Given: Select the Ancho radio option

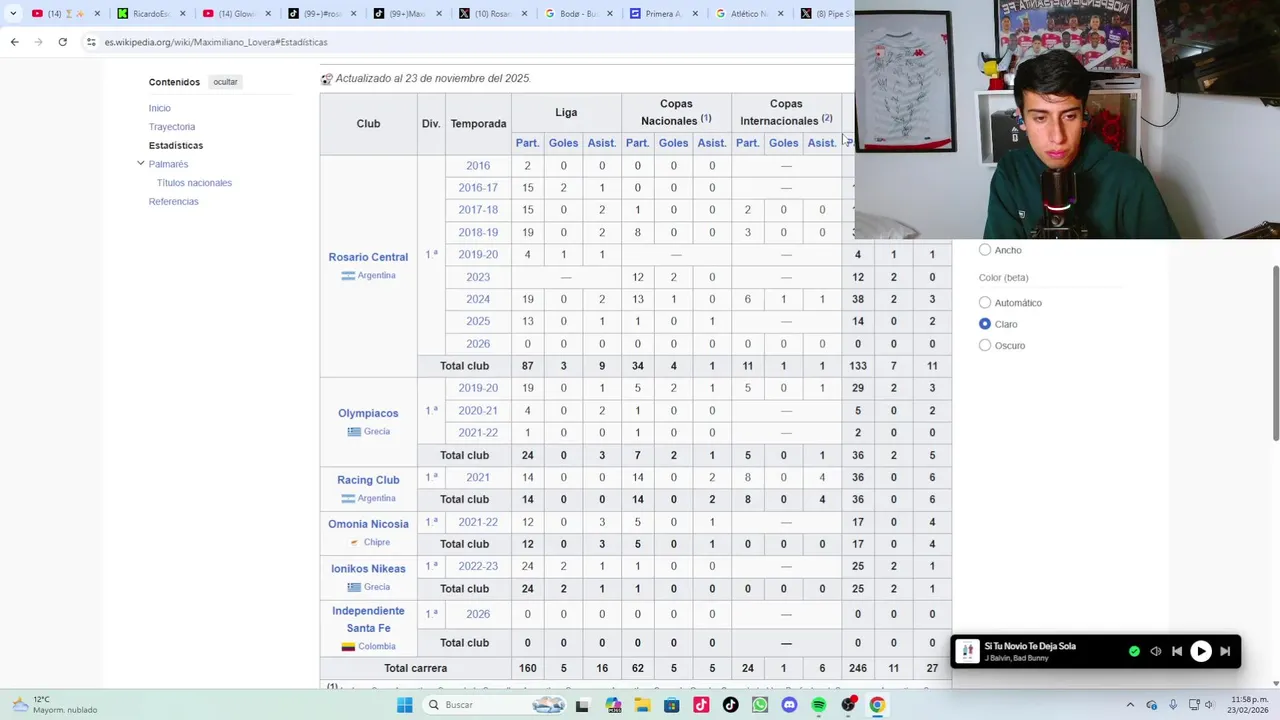Looking at the screenshot, I should [985, 250].
